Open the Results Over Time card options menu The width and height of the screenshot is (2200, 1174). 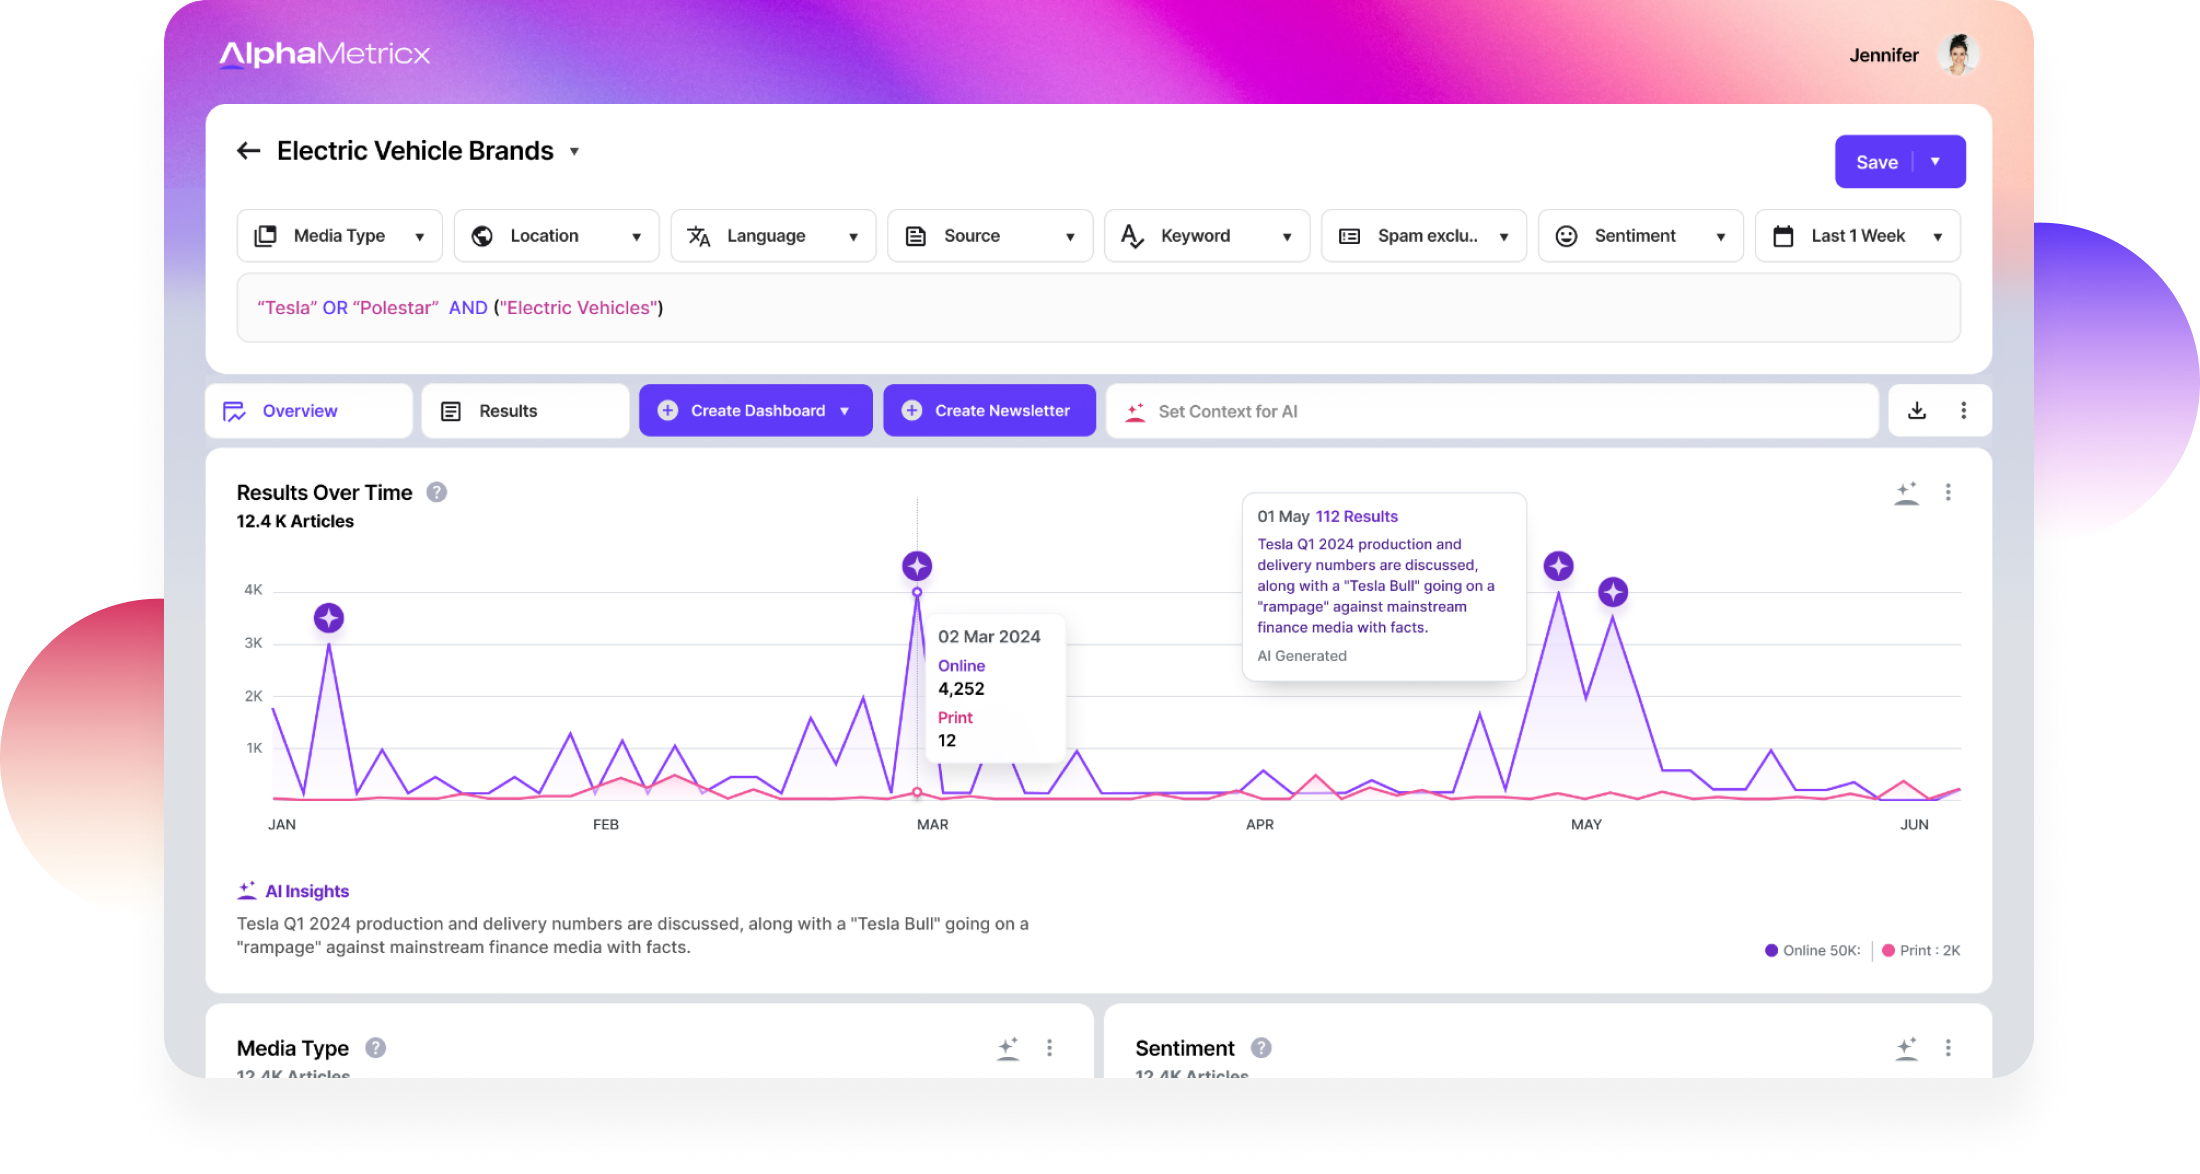(1948, 492)
